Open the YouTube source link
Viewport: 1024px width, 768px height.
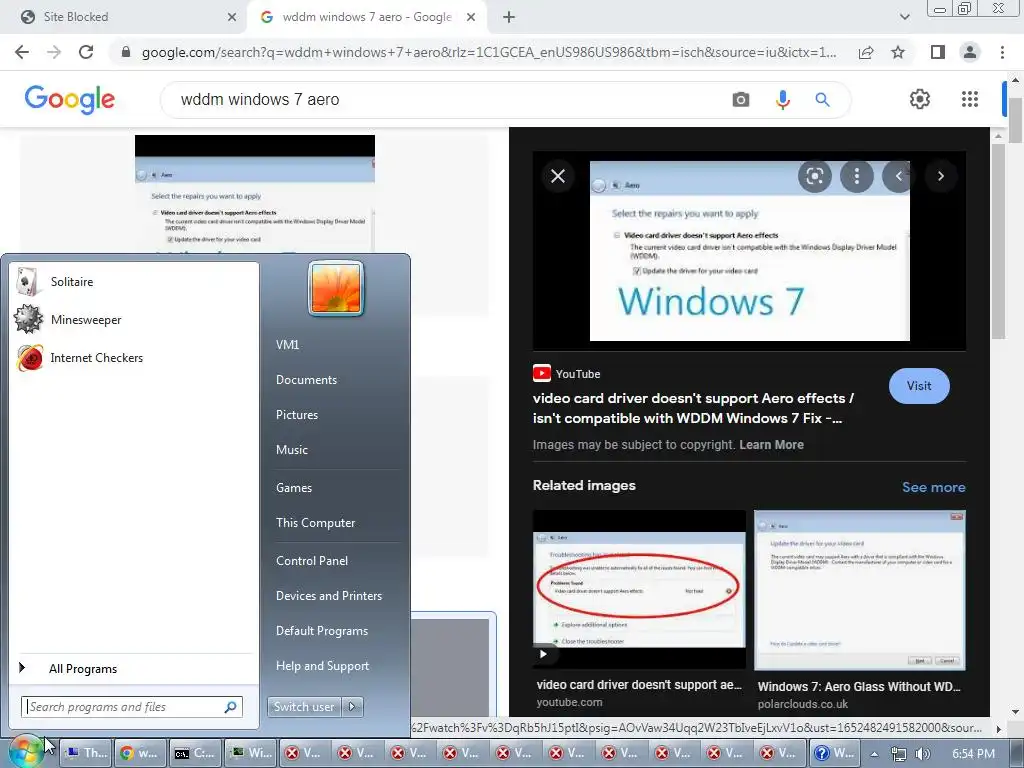click(x=567, y=374)
